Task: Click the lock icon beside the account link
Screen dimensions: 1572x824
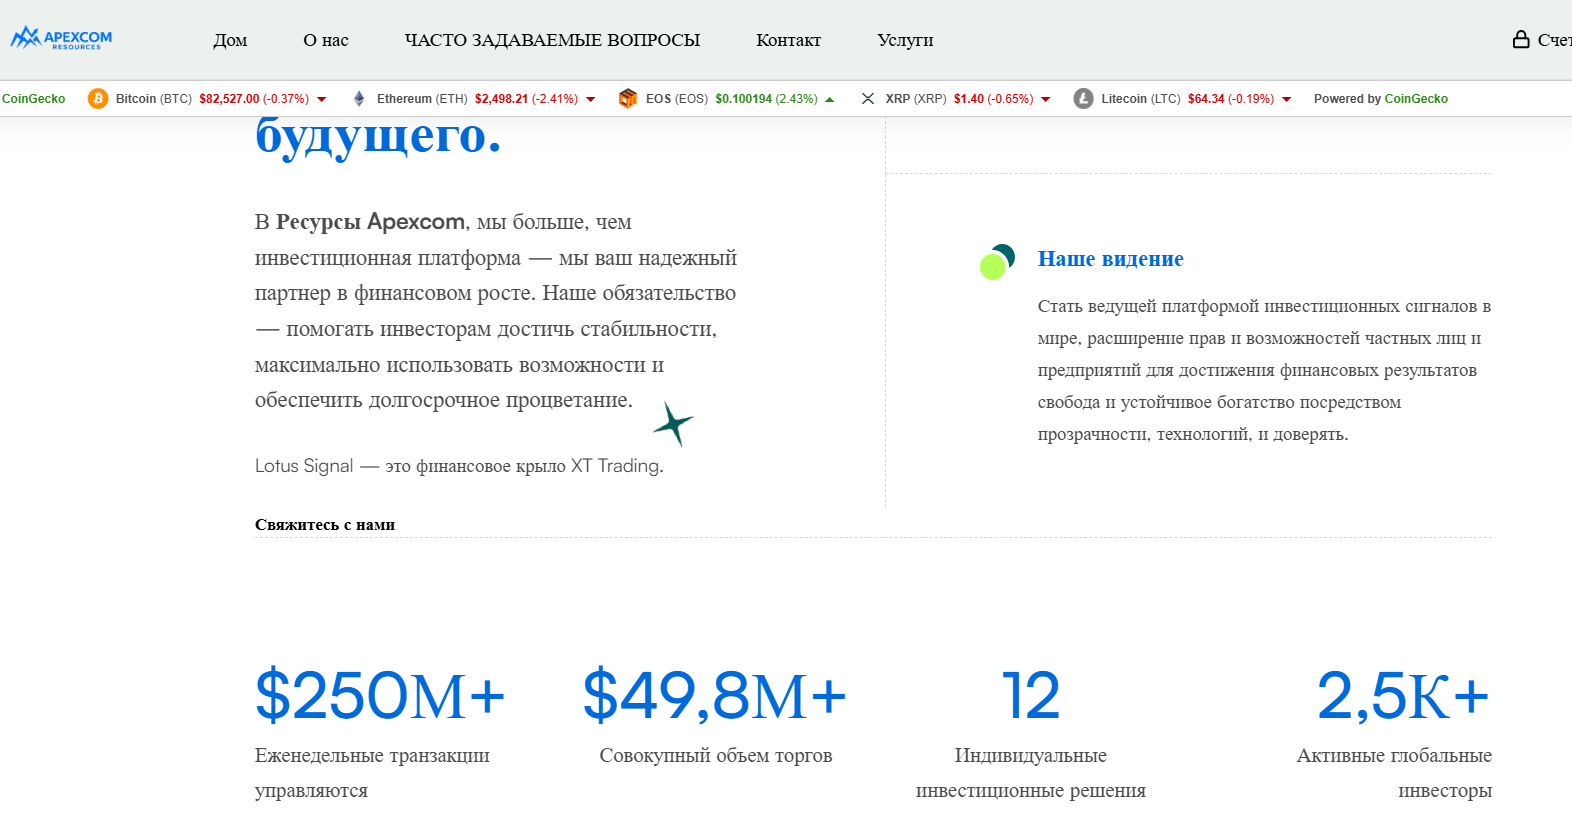Action: [1521, 39]
